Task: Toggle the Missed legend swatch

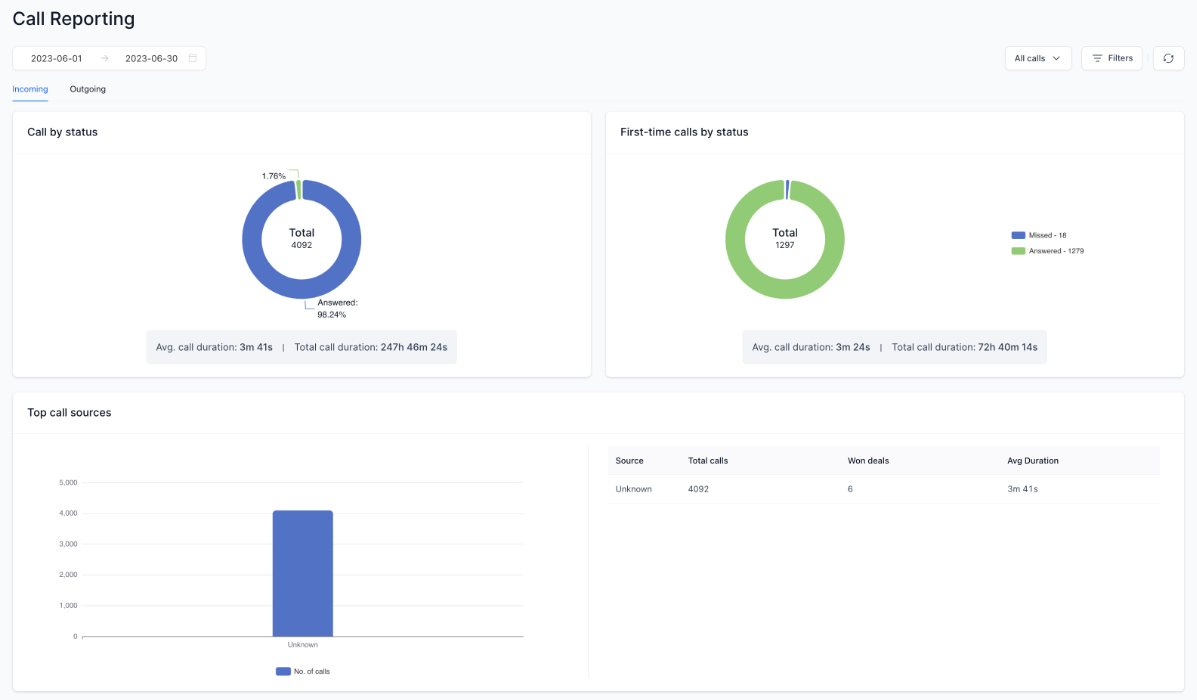Action: [x=1018, y=235]
